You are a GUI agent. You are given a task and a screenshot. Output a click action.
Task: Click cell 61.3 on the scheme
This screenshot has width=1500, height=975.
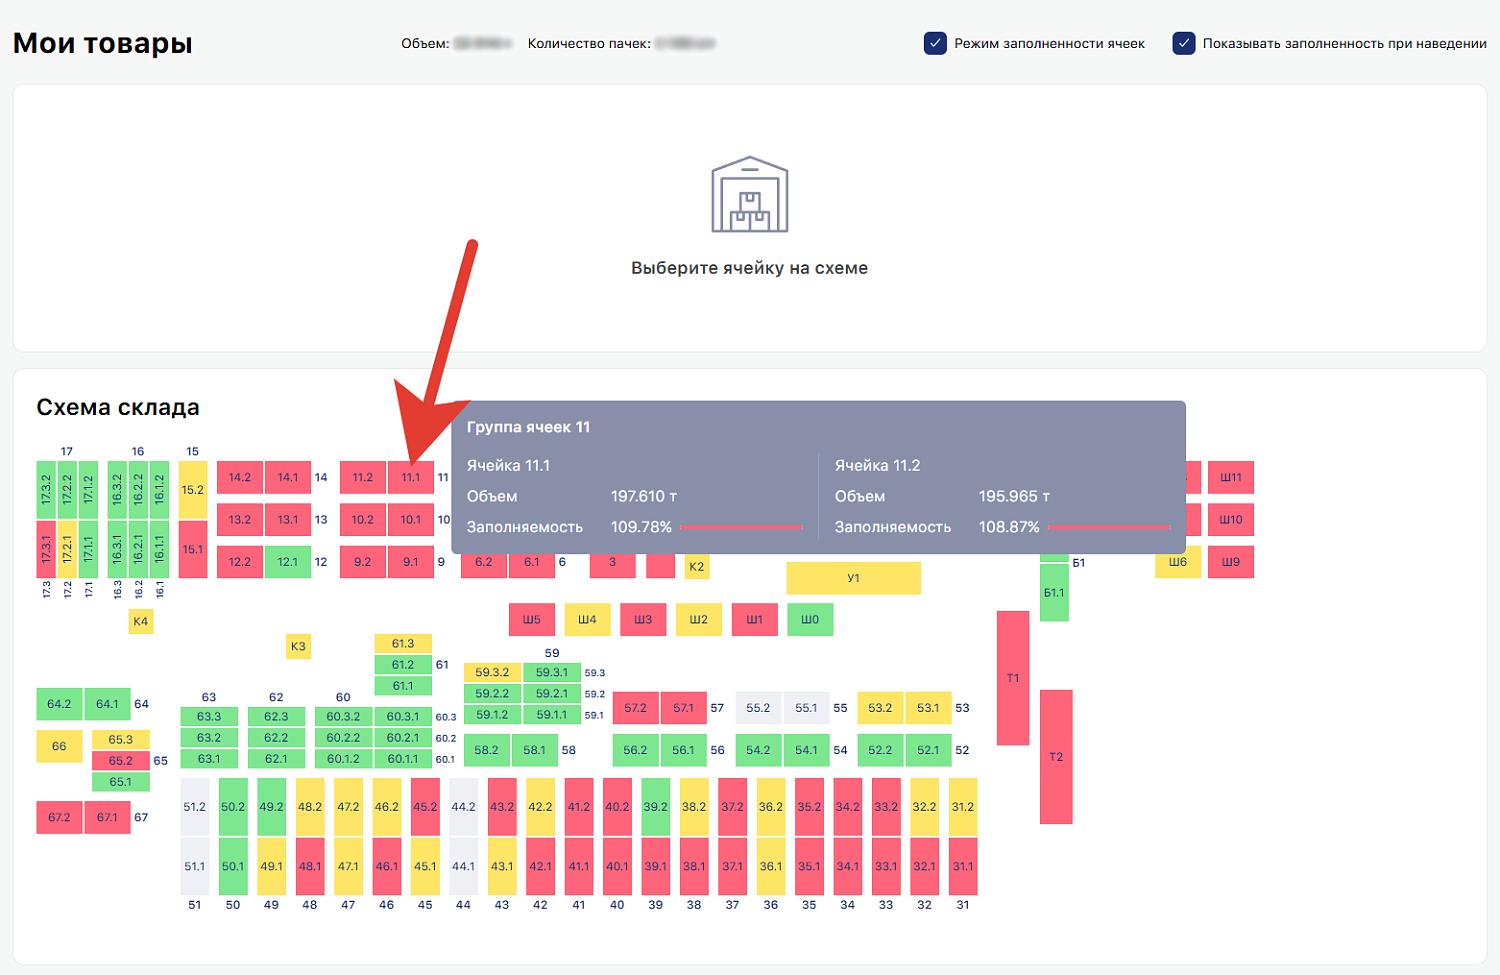pos(403,643)
